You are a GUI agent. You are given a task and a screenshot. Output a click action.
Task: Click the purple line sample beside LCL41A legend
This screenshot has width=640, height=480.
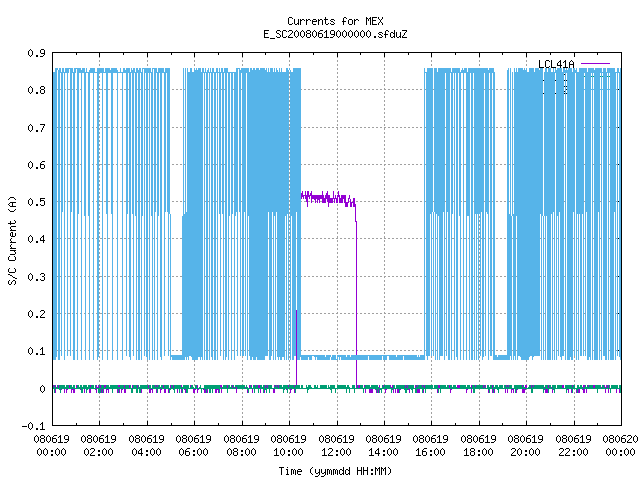595,64
